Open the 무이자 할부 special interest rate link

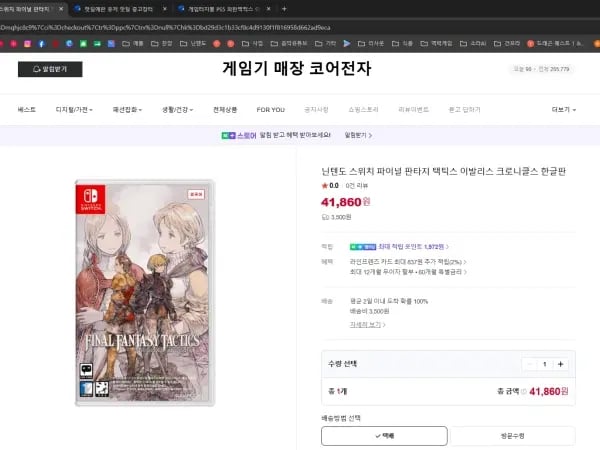tap(408, 272)
